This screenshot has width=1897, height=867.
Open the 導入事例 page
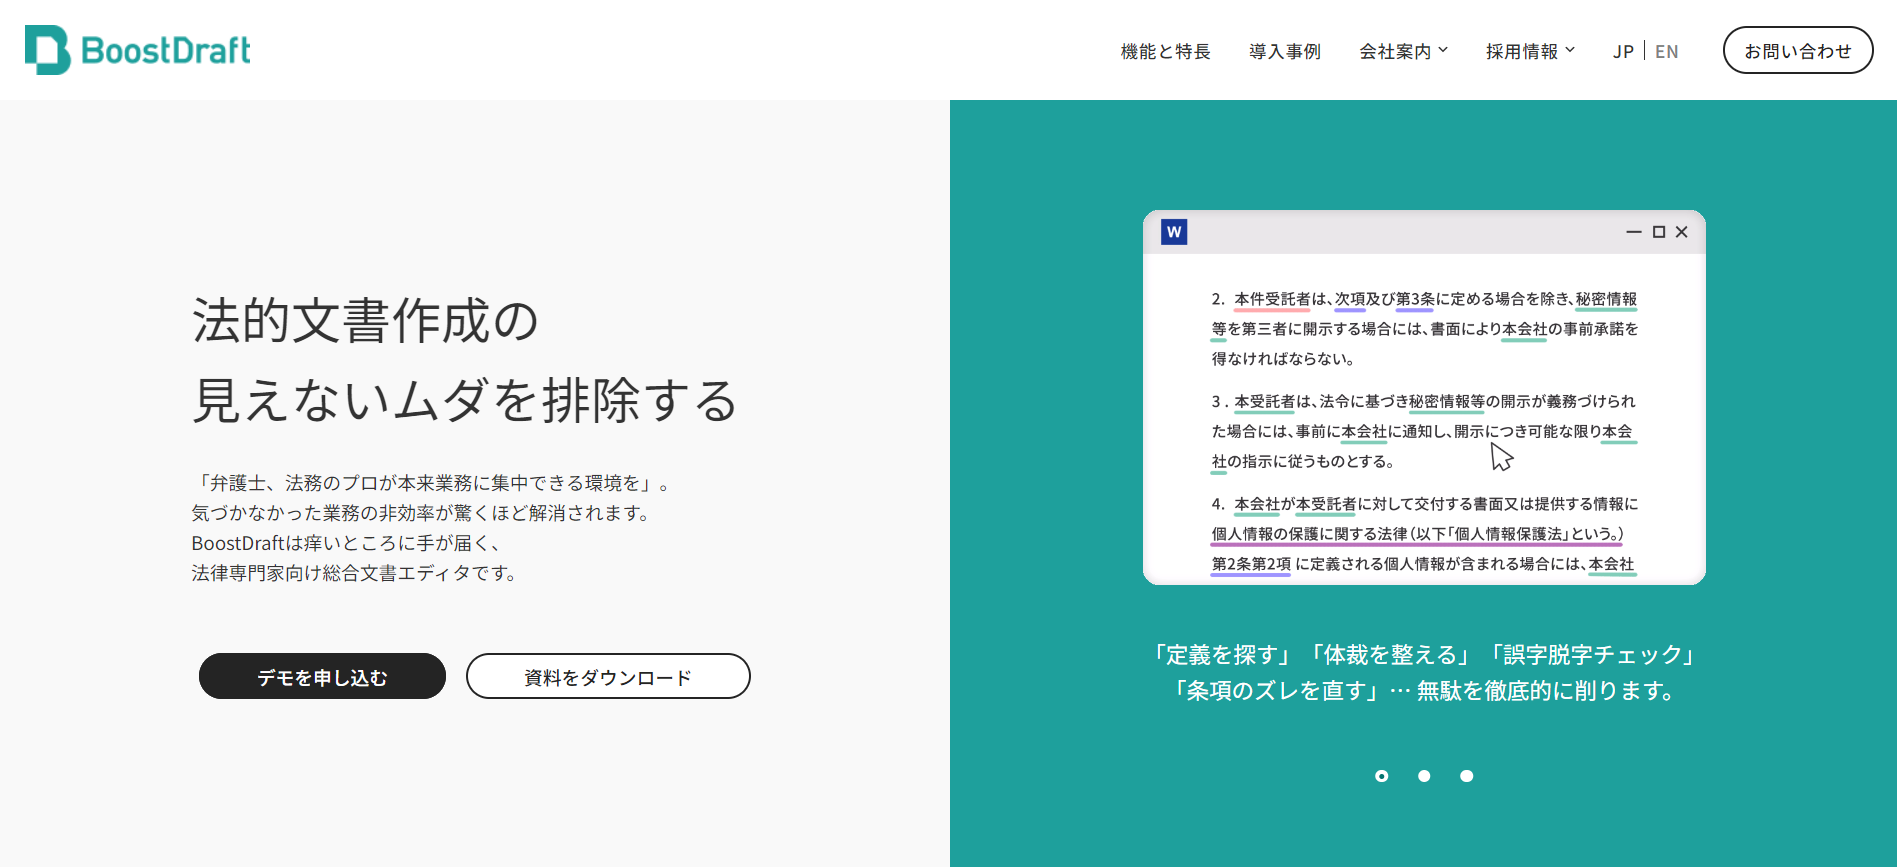(x=1284, y=51)
